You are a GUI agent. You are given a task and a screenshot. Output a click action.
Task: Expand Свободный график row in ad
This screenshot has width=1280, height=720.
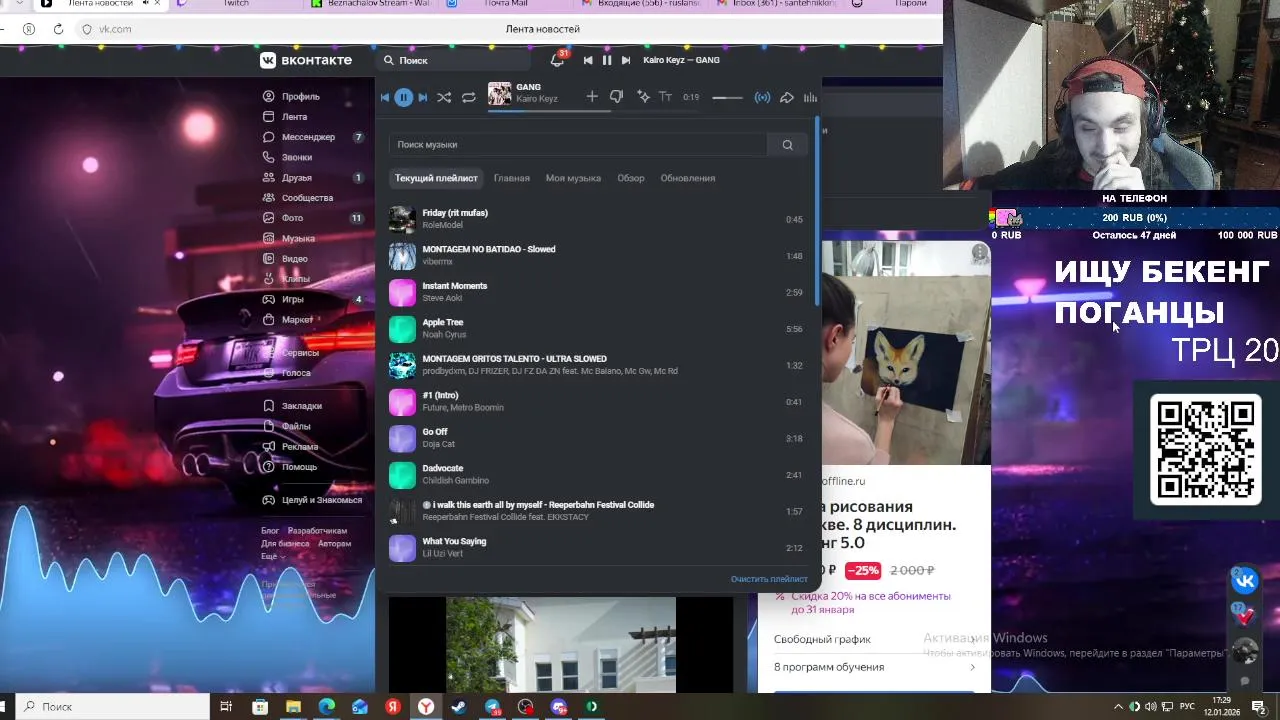[x=874, y=639]
